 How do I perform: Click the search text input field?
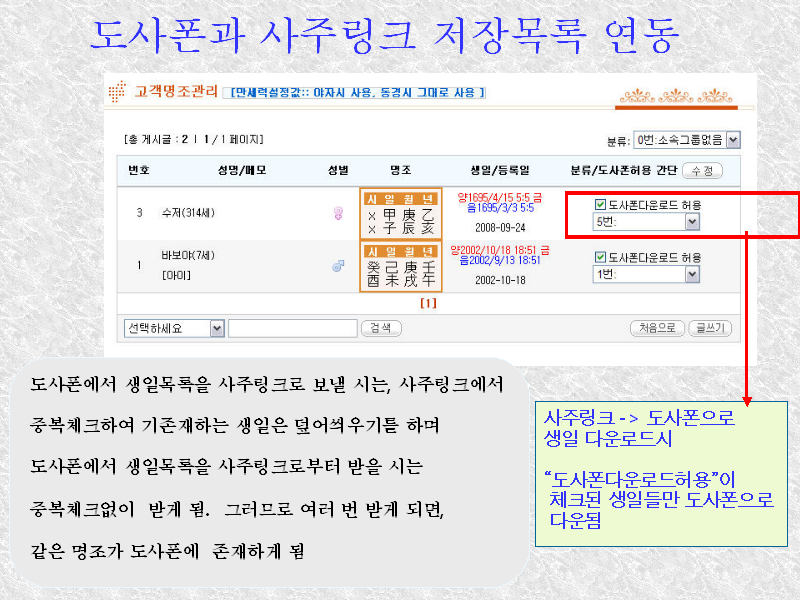(x=293, y=328)
